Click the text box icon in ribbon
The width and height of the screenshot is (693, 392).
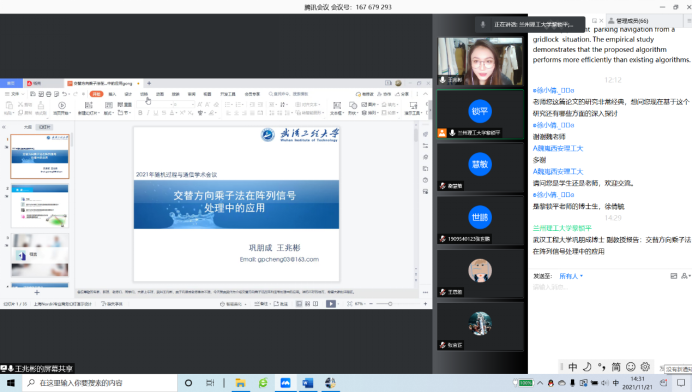[337, 105]
